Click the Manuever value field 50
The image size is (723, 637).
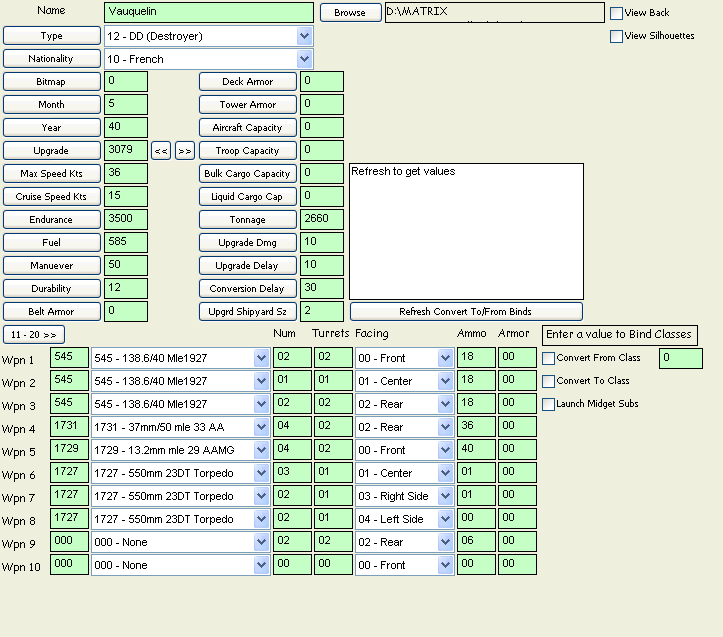point(126,265)
